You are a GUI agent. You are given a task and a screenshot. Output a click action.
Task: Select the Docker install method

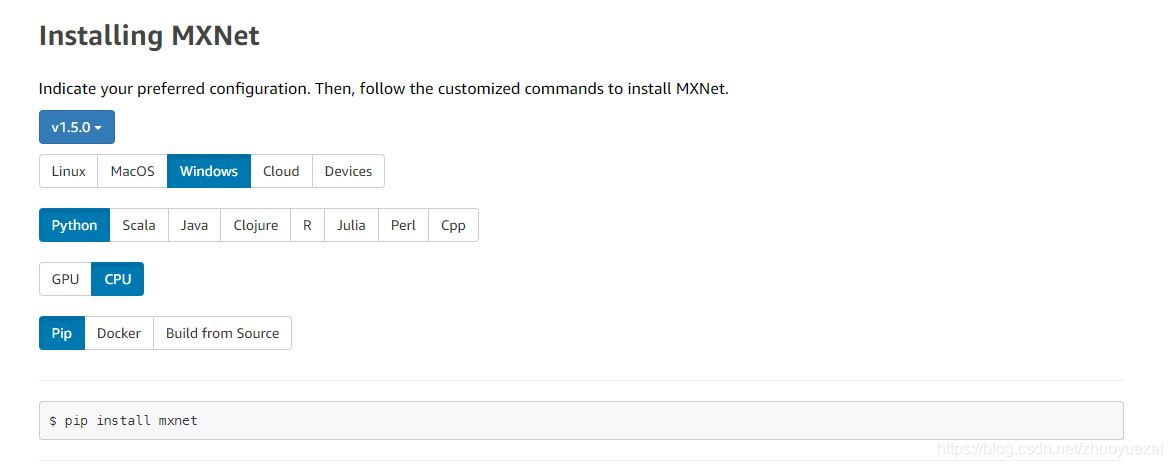pyautogui.click(x=119, y=333)
